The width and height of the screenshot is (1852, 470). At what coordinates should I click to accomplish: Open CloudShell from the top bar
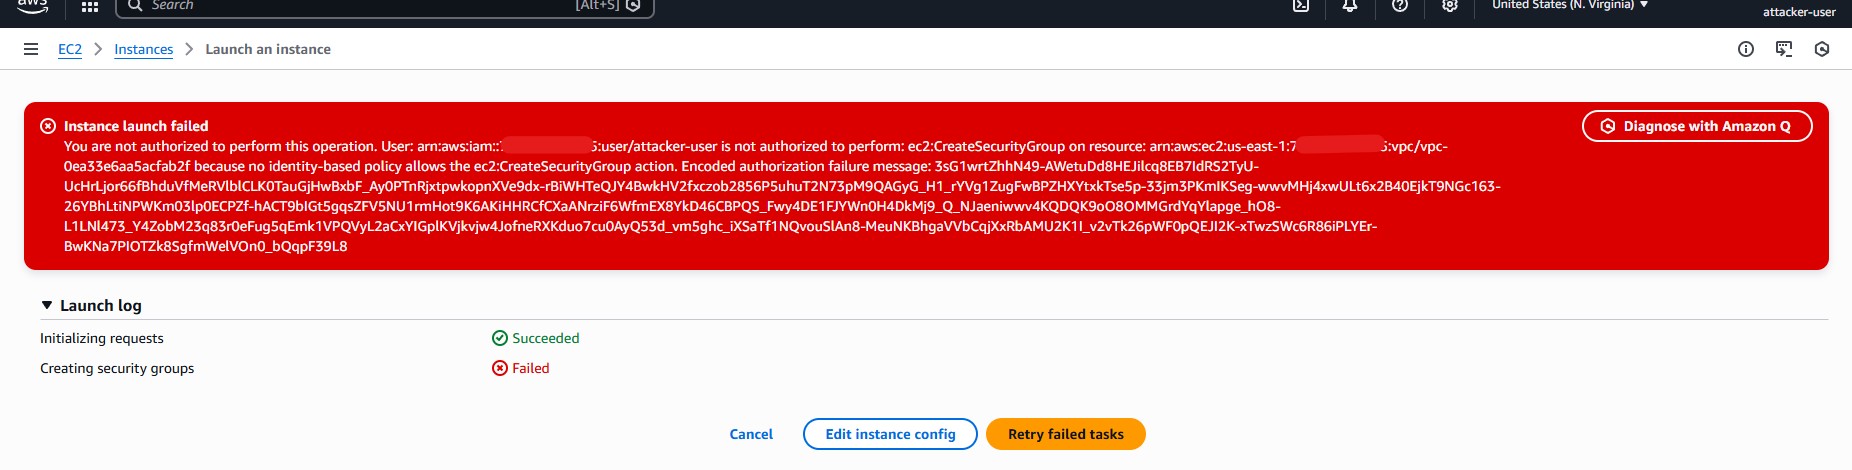pos(1301,5)
